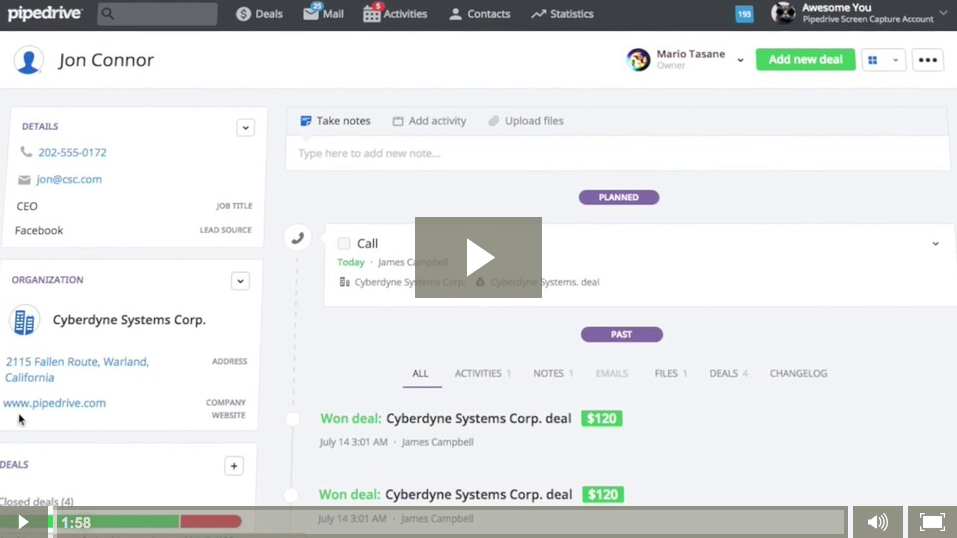The width and height of the screenshot is (957, 538).
Task: Play the video using the center play button
Action: pyautogui.click(x=478, y=258)
